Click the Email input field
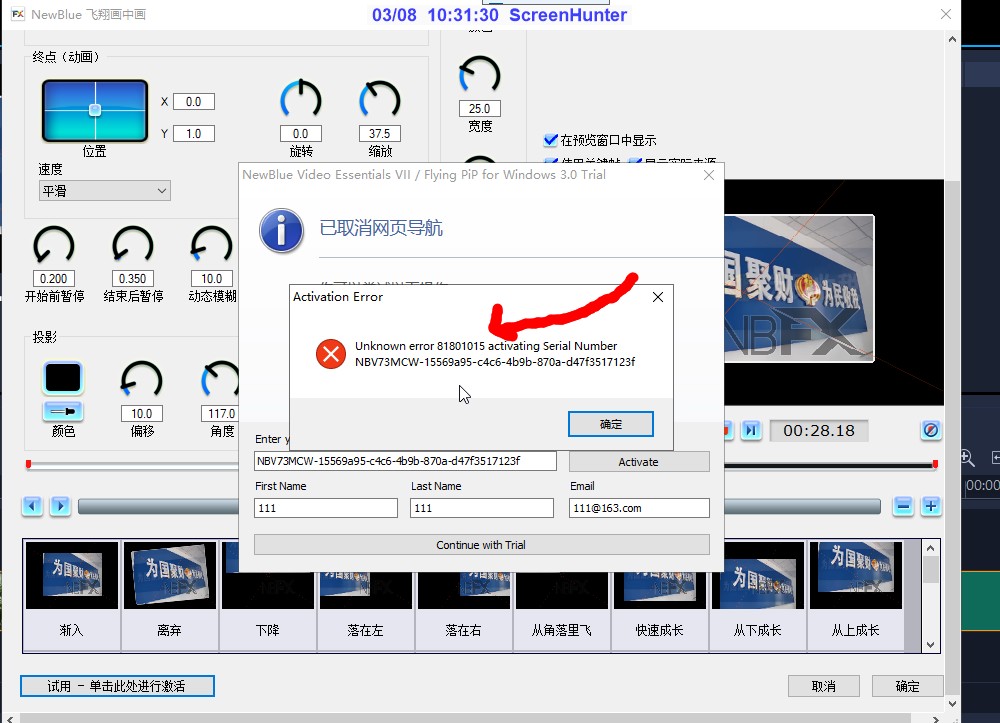Image resolution: width=1000 pixels, height=723 pixels. [x=639, y=508]
